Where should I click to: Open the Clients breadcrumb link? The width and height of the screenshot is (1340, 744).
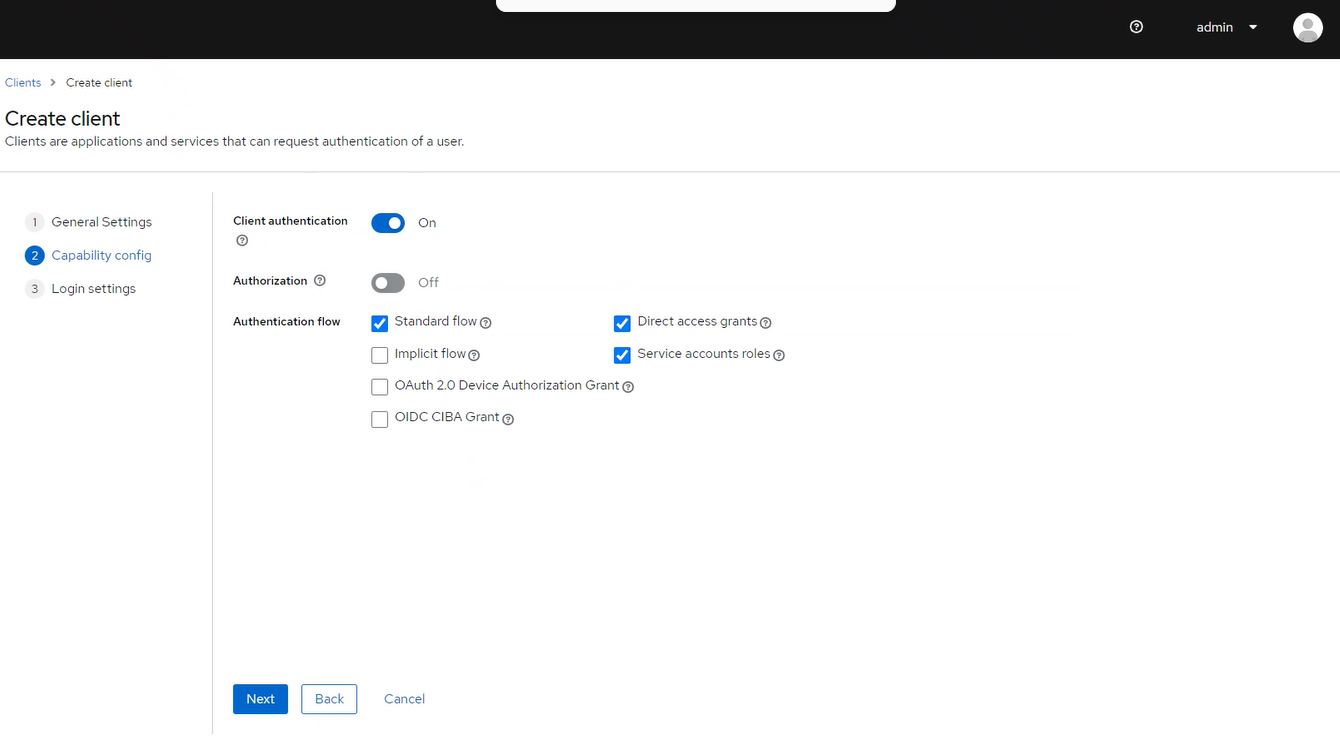pyautogui.click(x=23, y=83)
